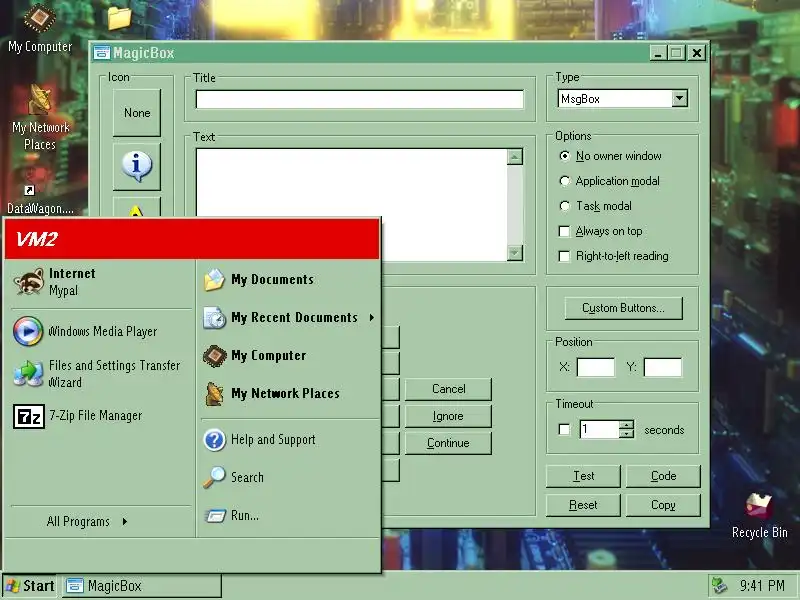This screenshot has width=800, height=600.
Task: Decrease timeout seconds with down arrow
Action: [627, 434]
